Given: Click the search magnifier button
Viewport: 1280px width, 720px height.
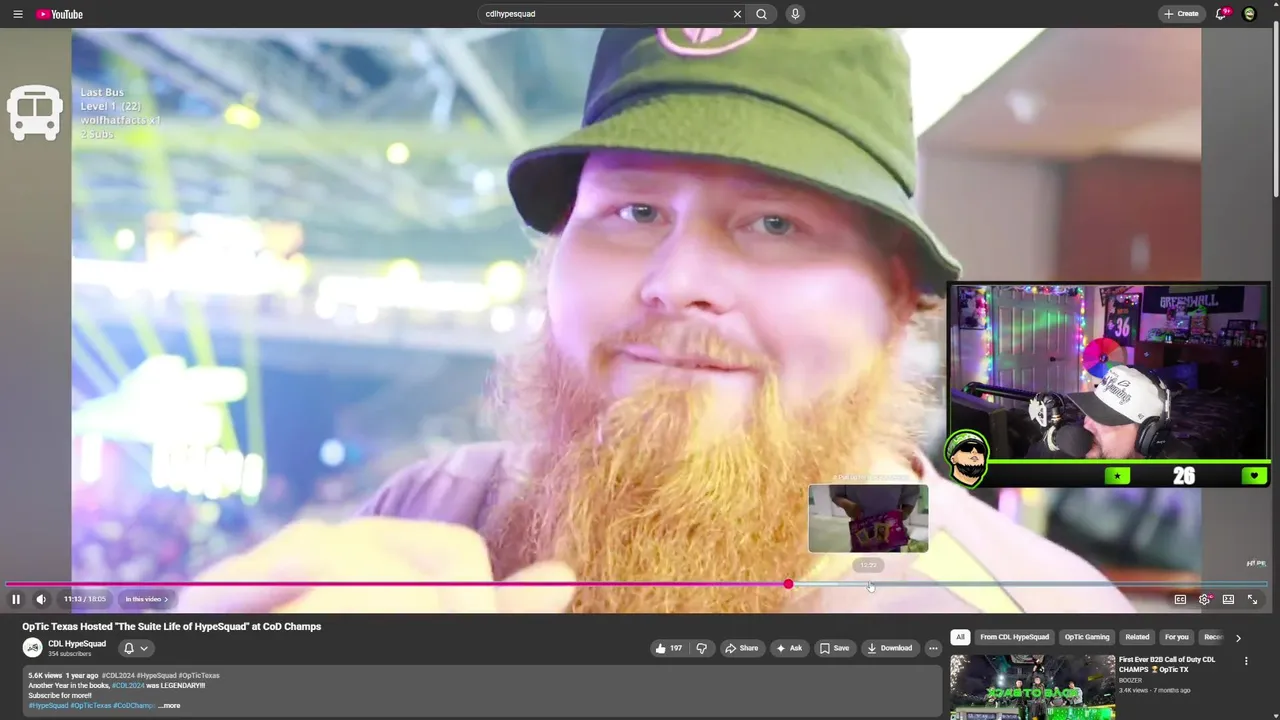Looking at the screenshot, I should pos(762,14).
